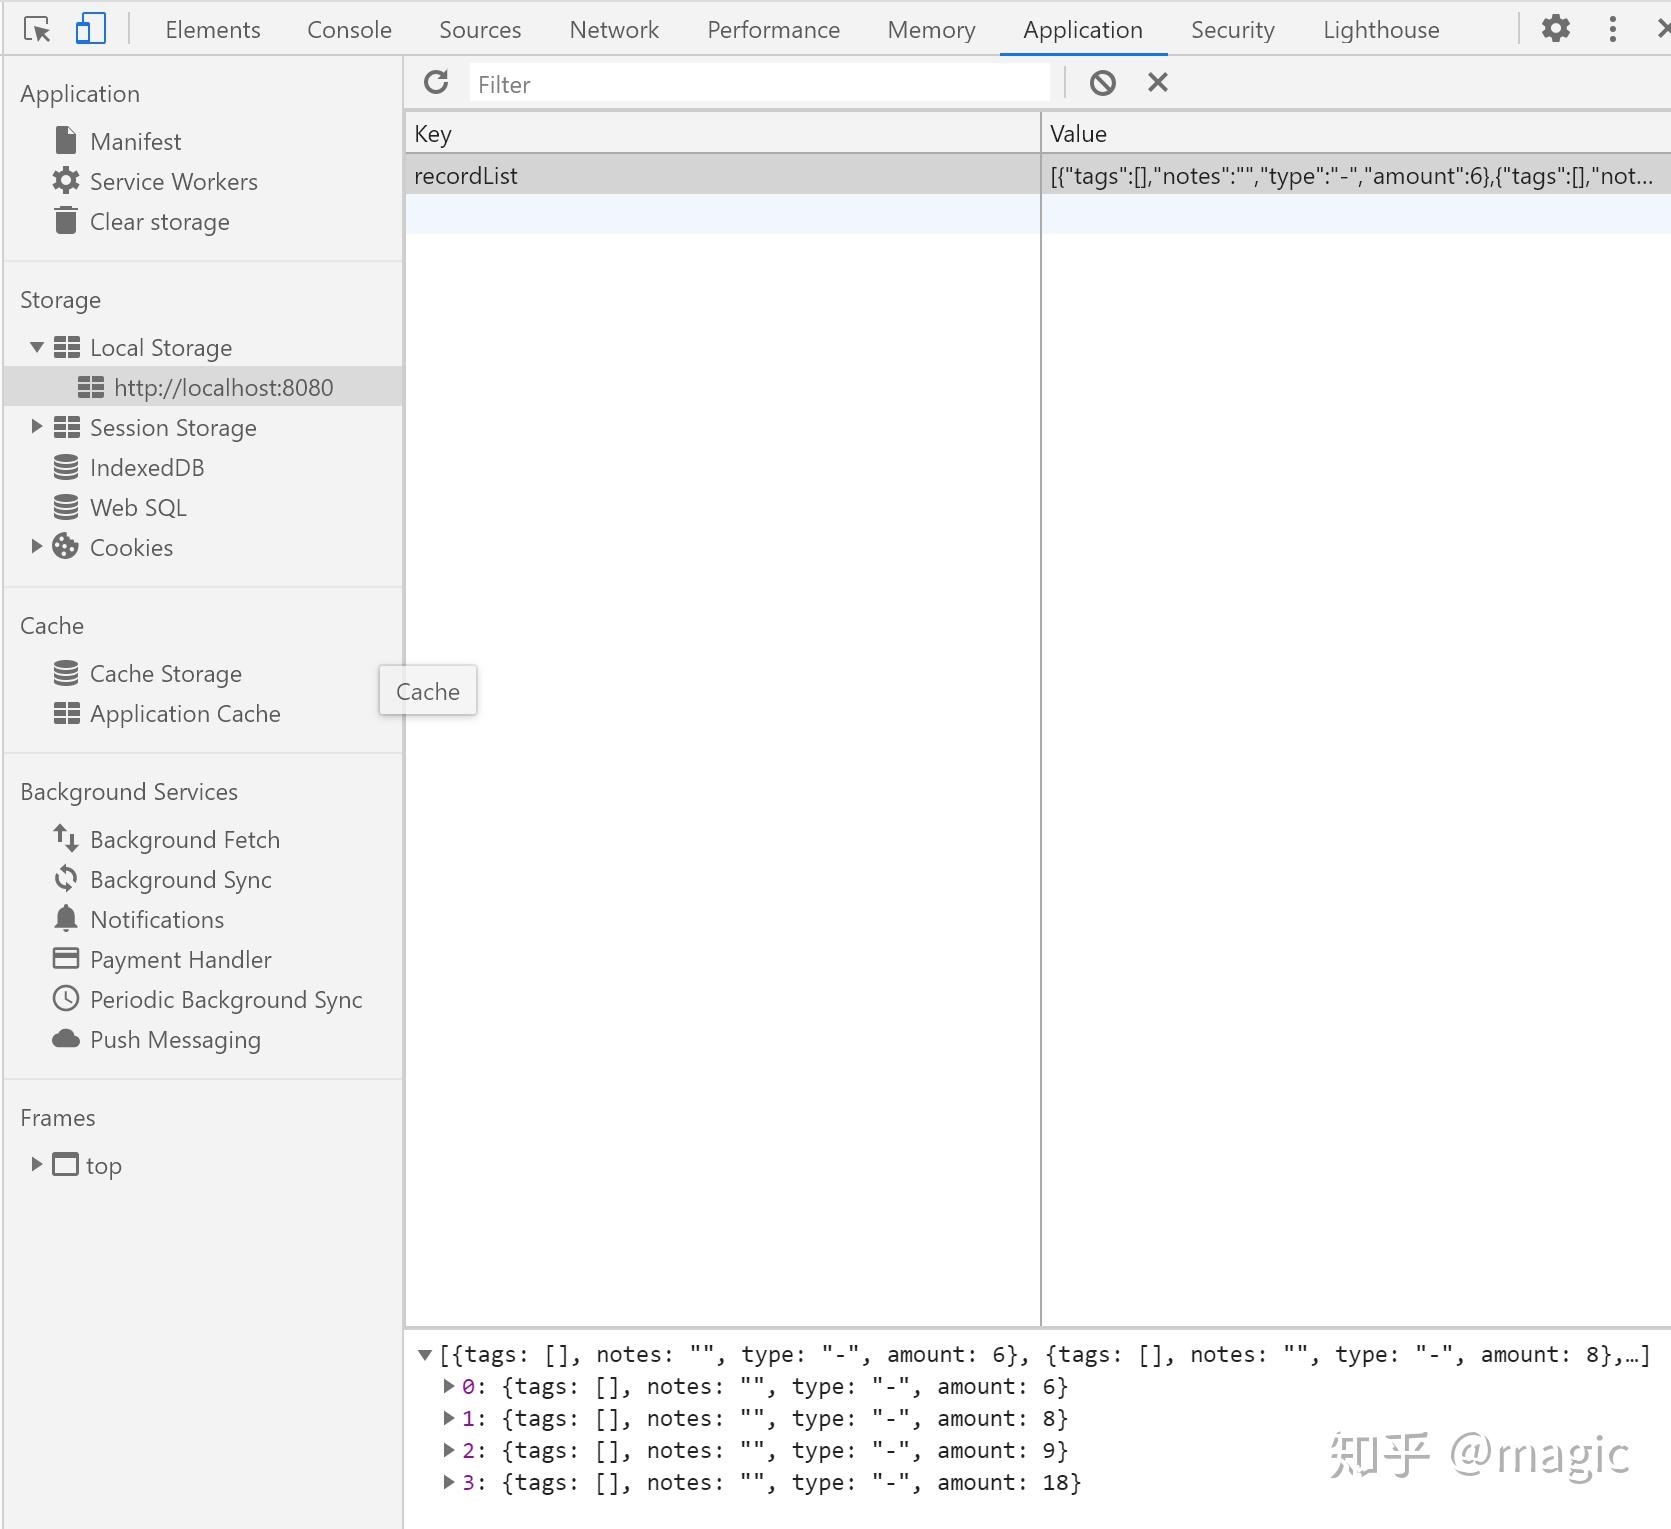
Task: Open IndexedDB storage
Action: [146, 467]
